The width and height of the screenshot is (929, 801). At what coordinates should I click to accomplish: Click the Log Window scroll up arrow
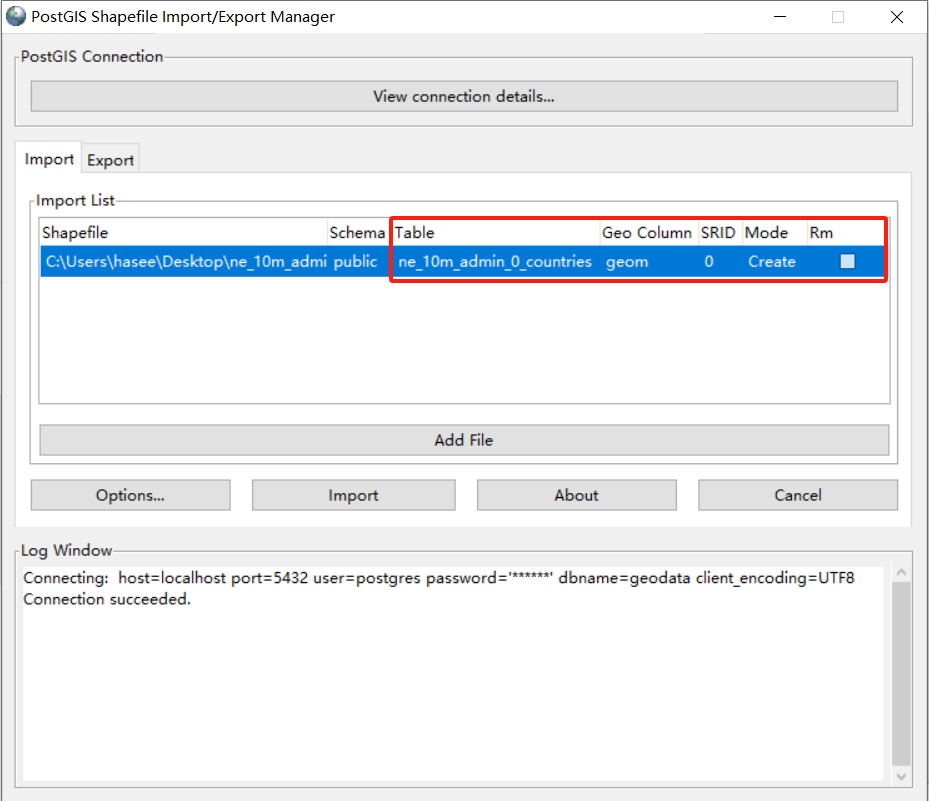[x=901, y=572]
